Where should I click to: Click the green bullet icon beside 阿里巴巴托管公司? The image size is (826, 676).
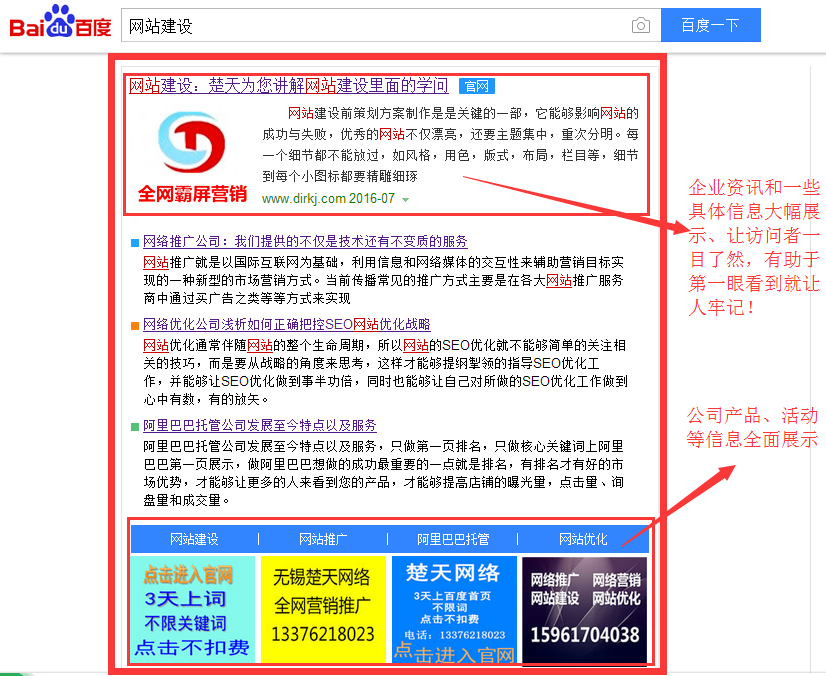(x=135, y=426)
